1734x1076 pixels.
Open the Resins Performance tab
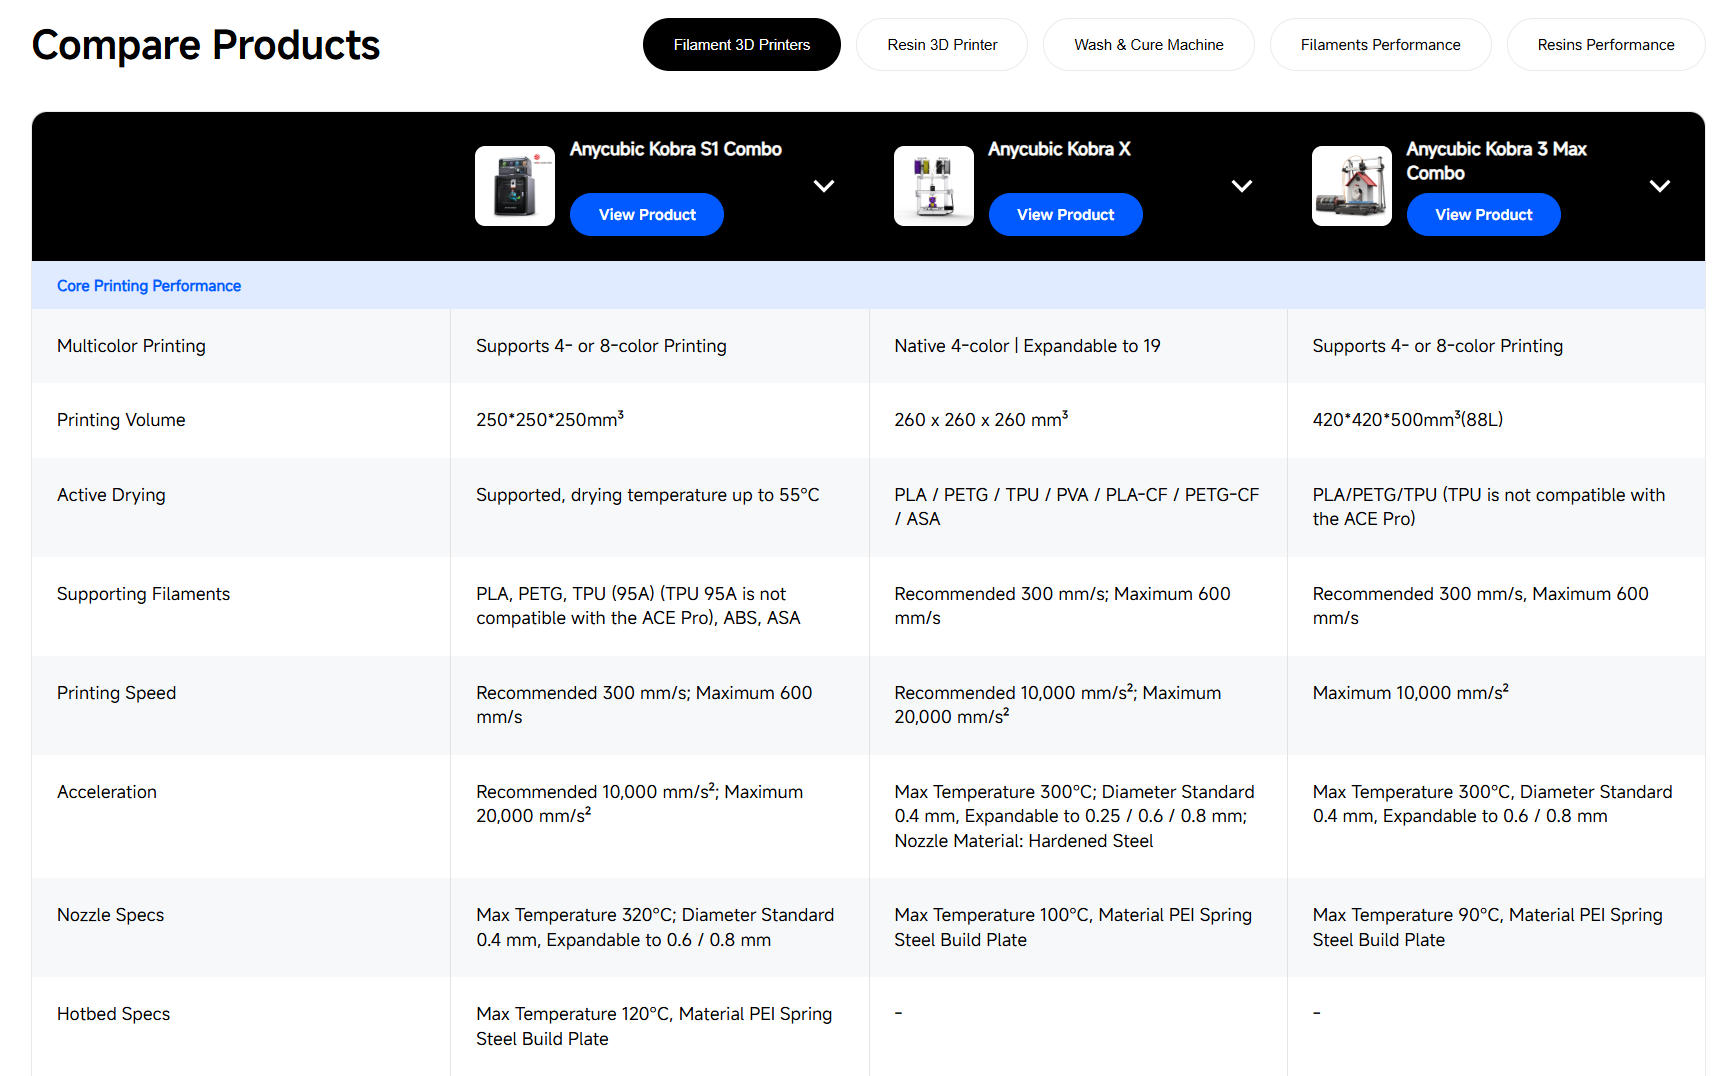click(1606, 45)
